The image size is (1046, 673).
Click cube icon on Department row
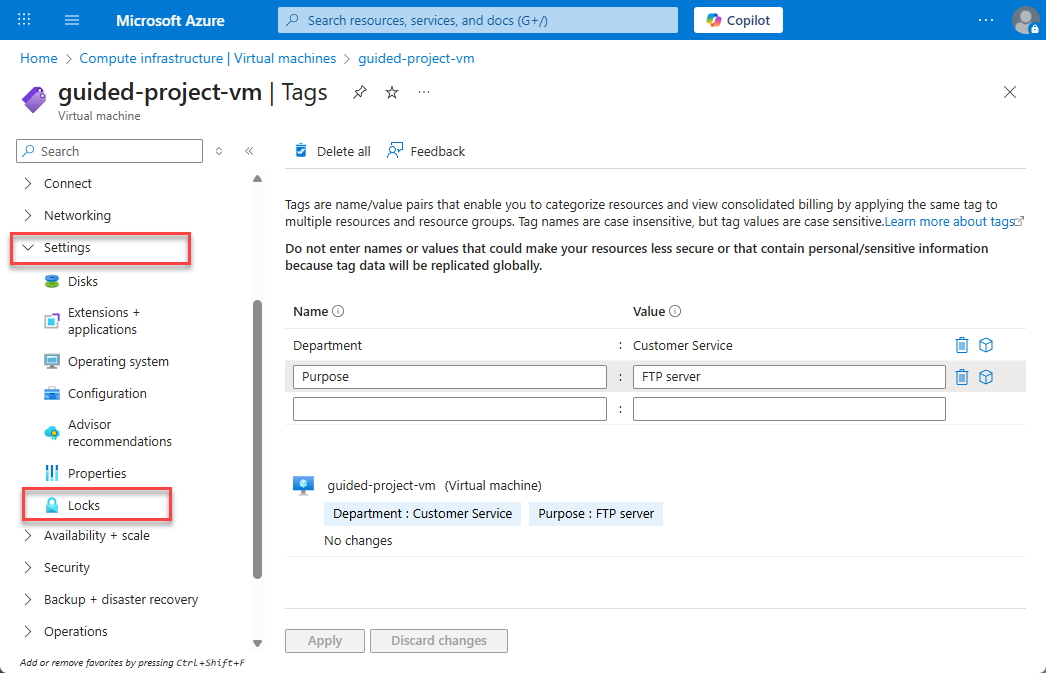(x=986, y=345)
